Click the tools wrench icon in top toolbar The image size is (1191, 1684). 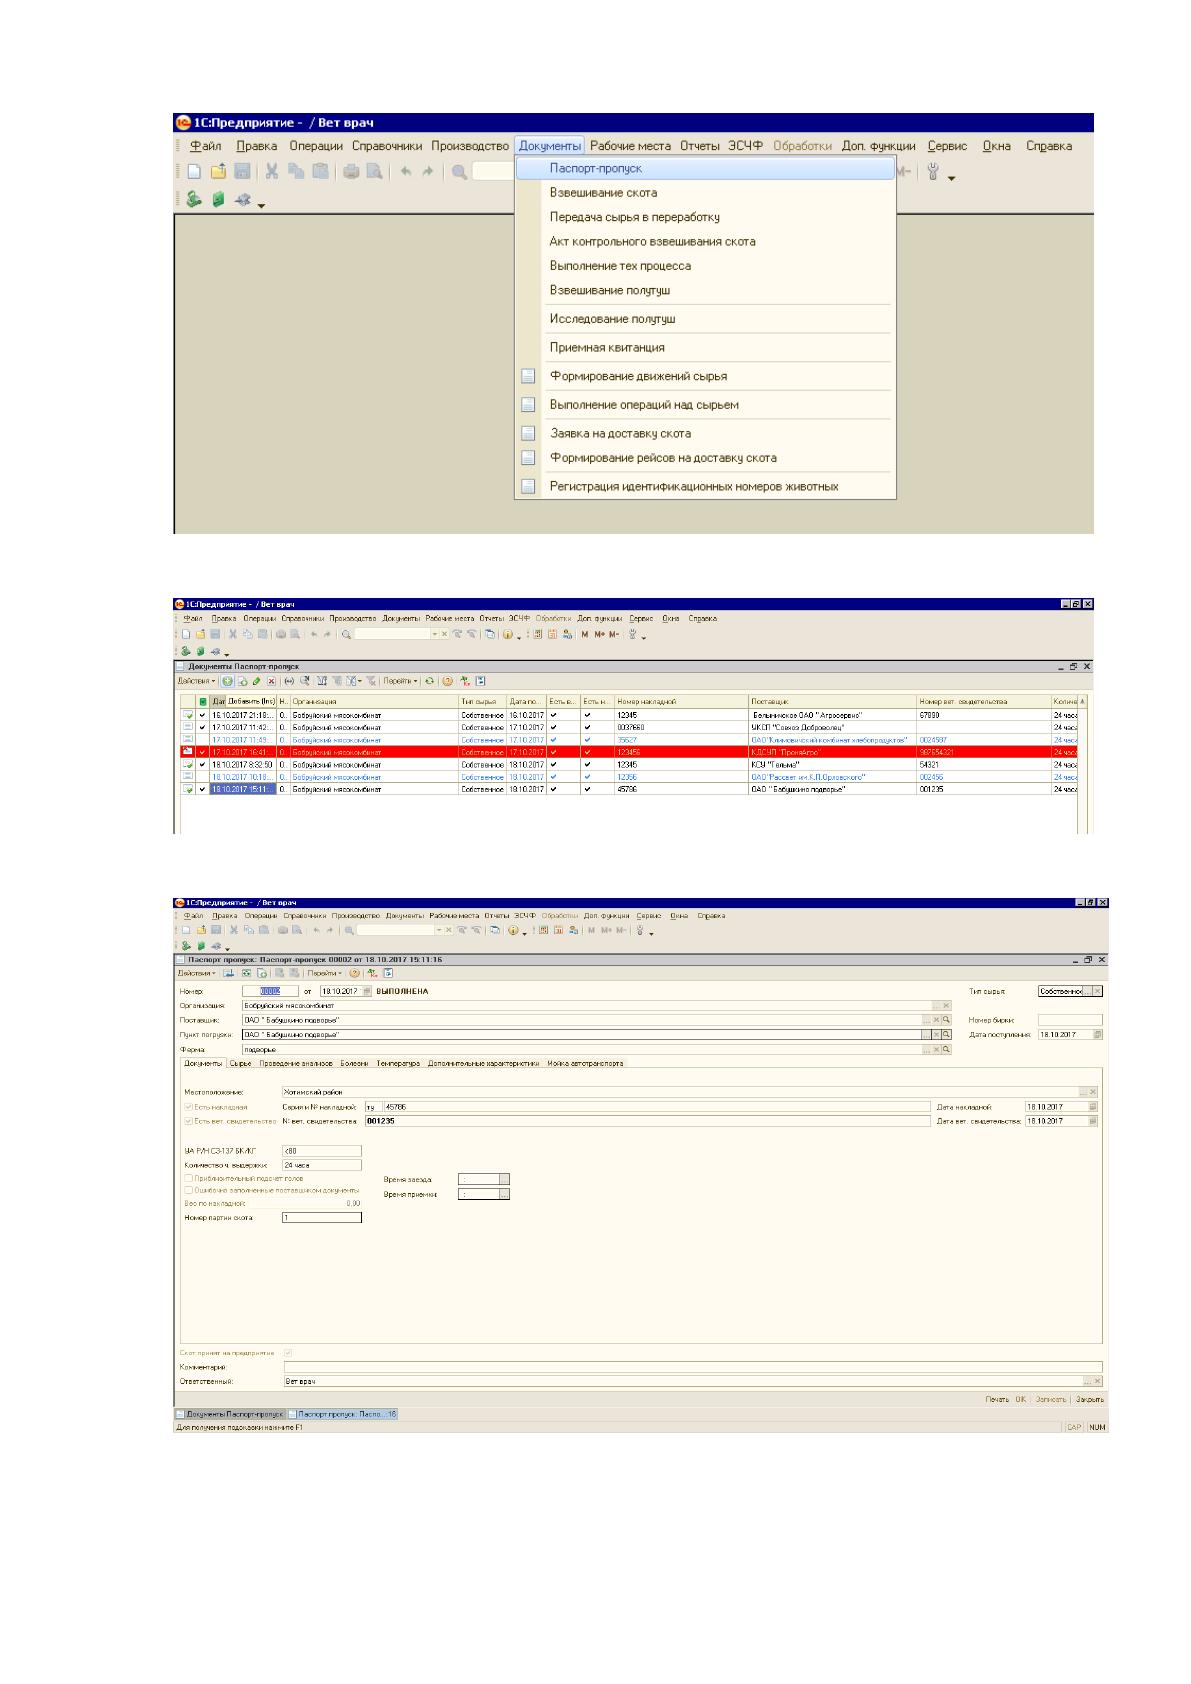pos(933,172)
